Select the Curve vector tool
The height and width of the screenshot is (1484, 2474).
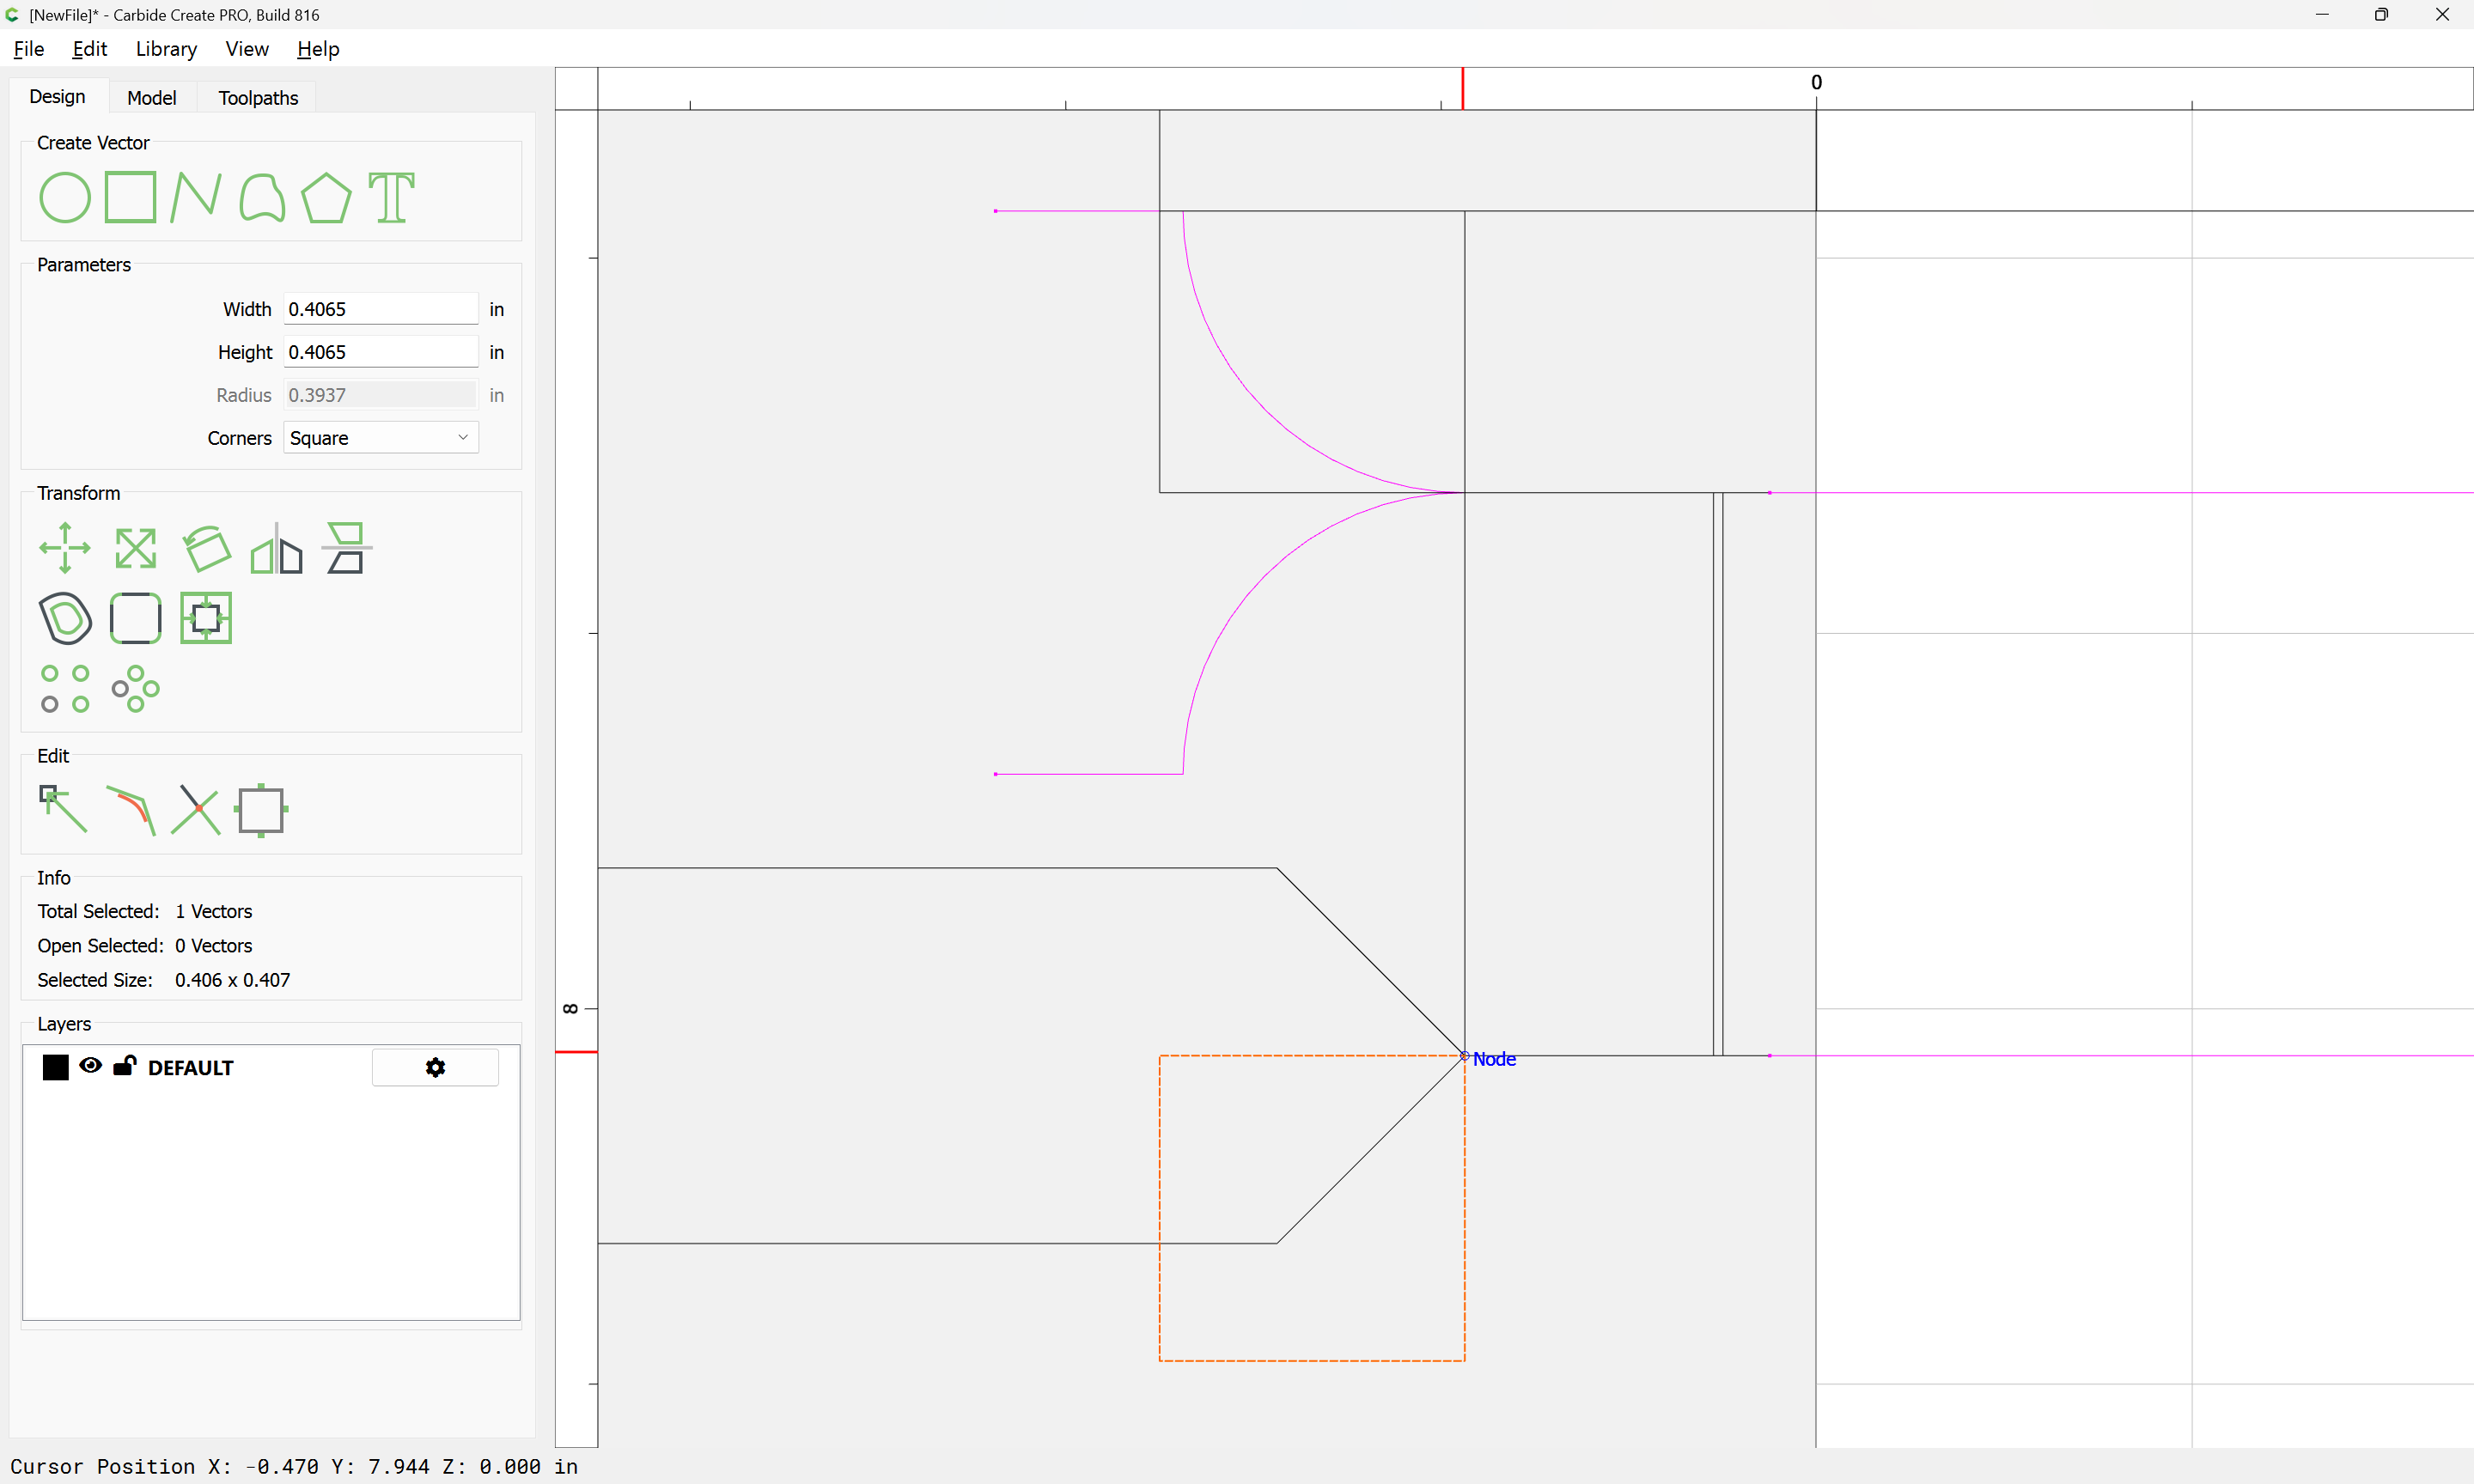[262, 197]
